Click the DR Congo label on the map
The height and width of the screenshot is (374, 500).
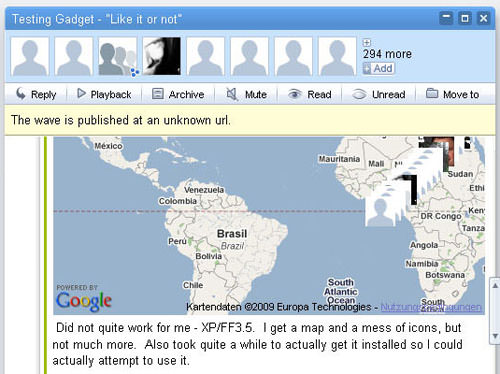[x=441, y=216]
